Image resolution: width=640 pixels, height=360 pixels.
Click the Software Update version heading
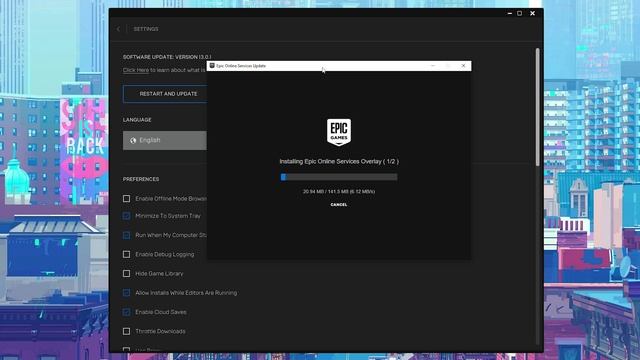[x=167, y=57]
